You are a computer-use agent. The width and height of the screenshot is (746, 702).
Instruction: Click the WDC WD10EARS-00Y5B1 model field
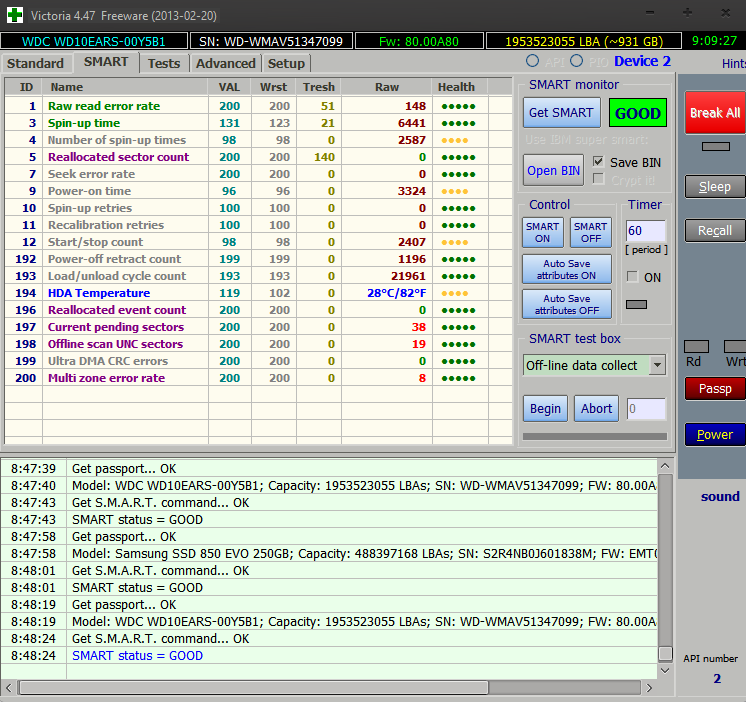[x=94, y=41]
